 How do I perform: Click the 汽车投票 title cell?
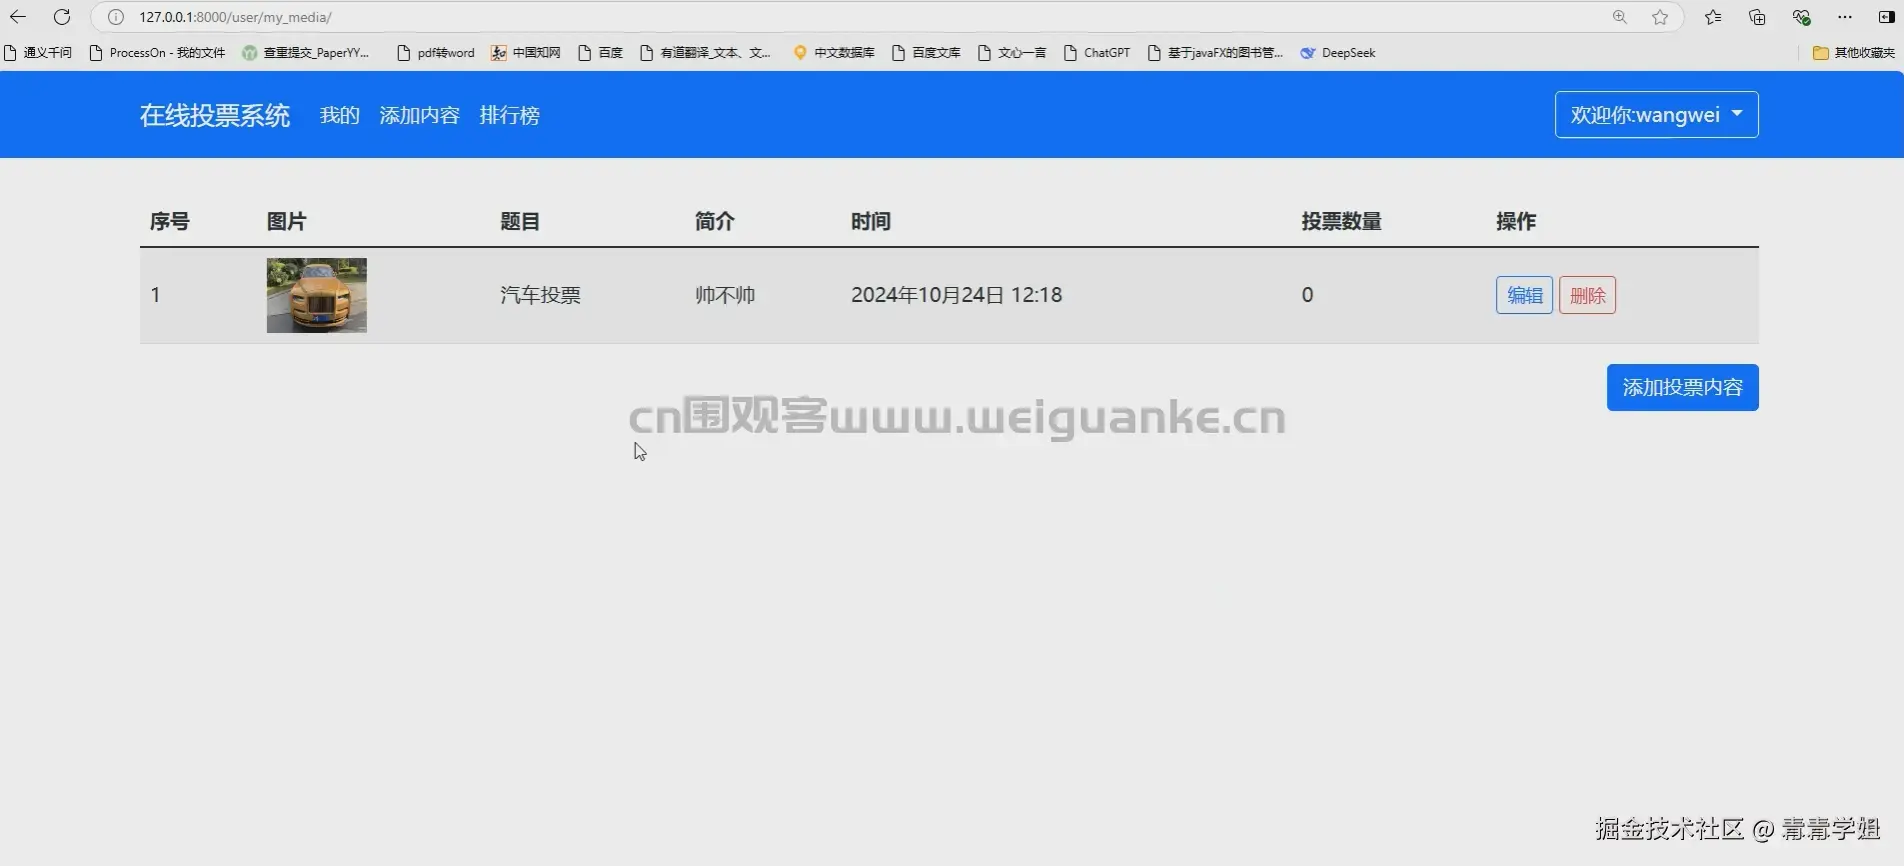pos(540,295)
